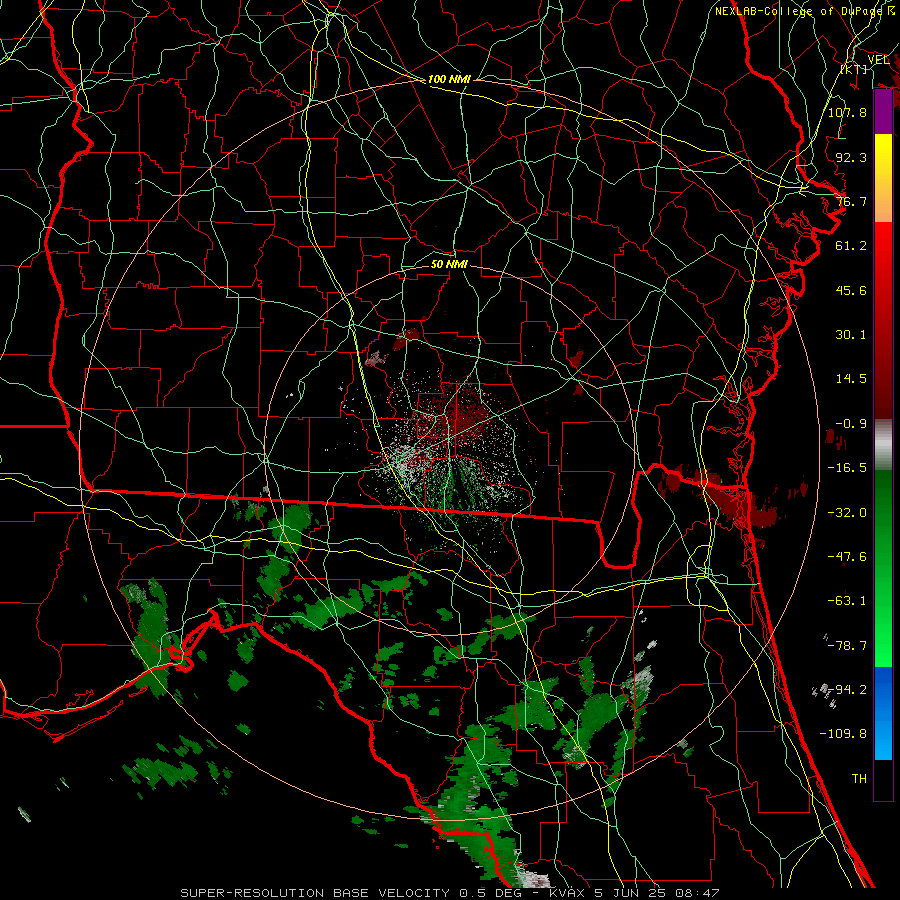This screenshot has height=900, width=900.
Task: Select the 14.5 velocity scale value
Action: (851, 379)
